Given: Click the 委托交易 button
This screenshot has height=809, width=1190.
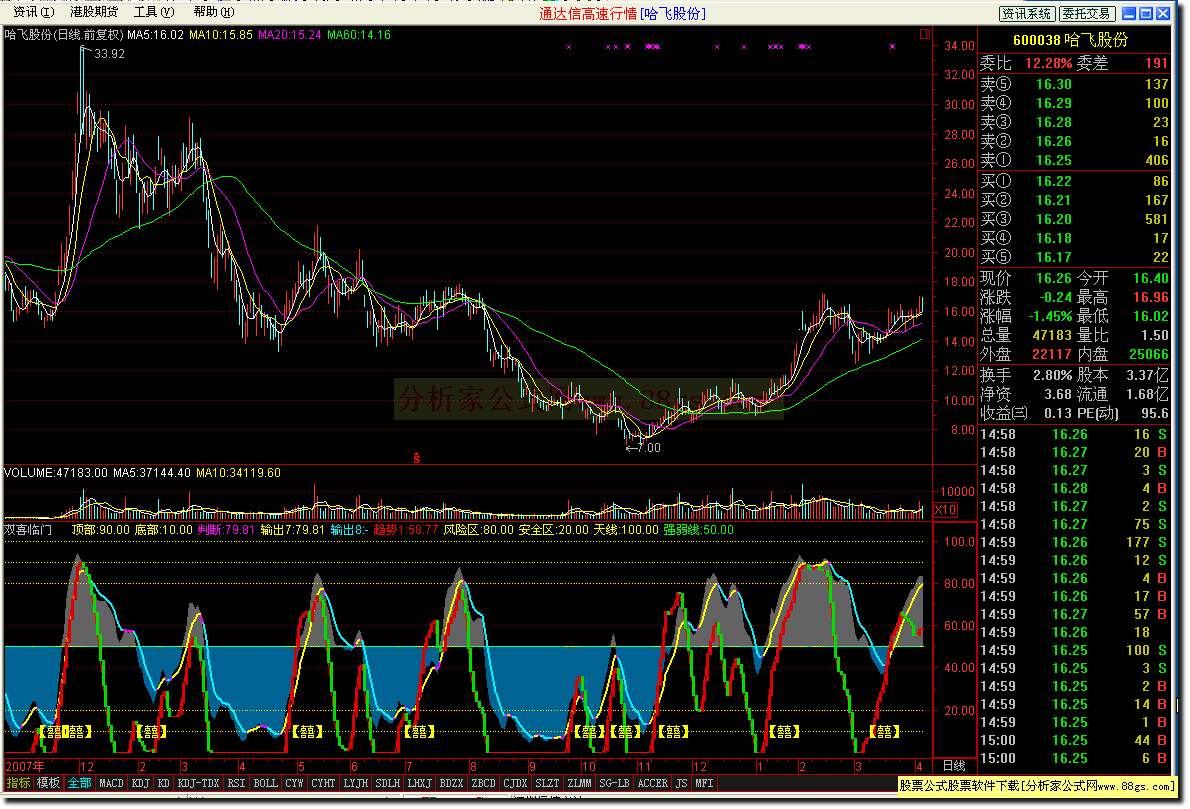Looking at the screenshot, I should click(1086, 14).
